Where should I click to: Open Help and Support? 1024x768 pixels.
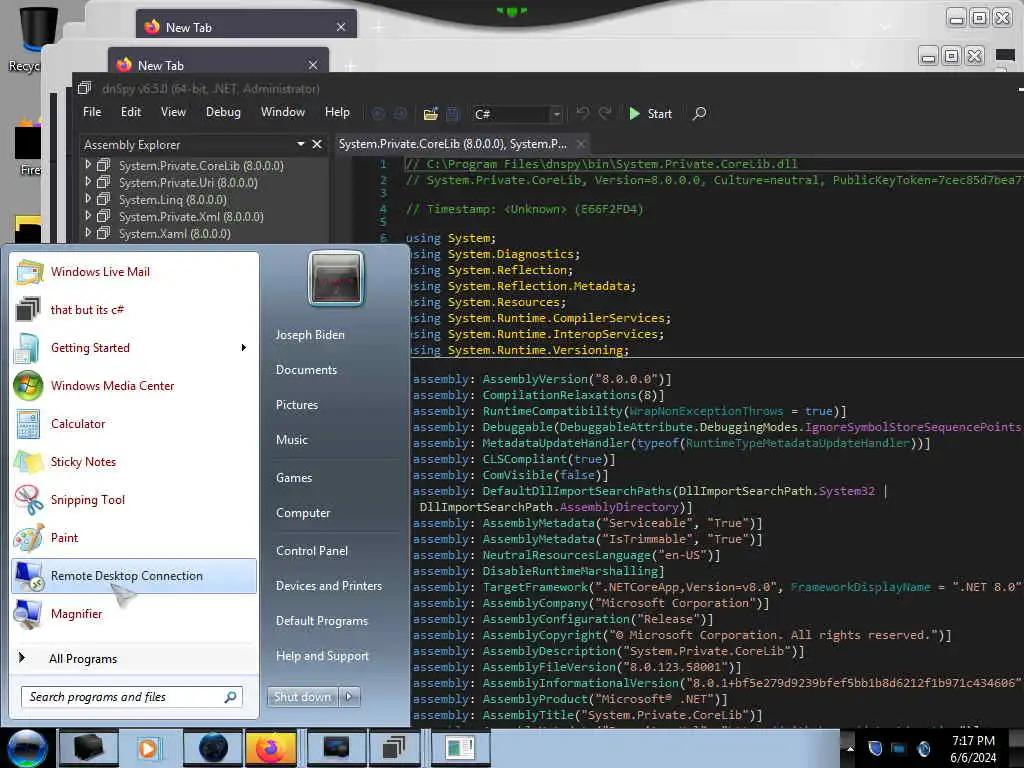pyautogui.click(x=322, y=656)
